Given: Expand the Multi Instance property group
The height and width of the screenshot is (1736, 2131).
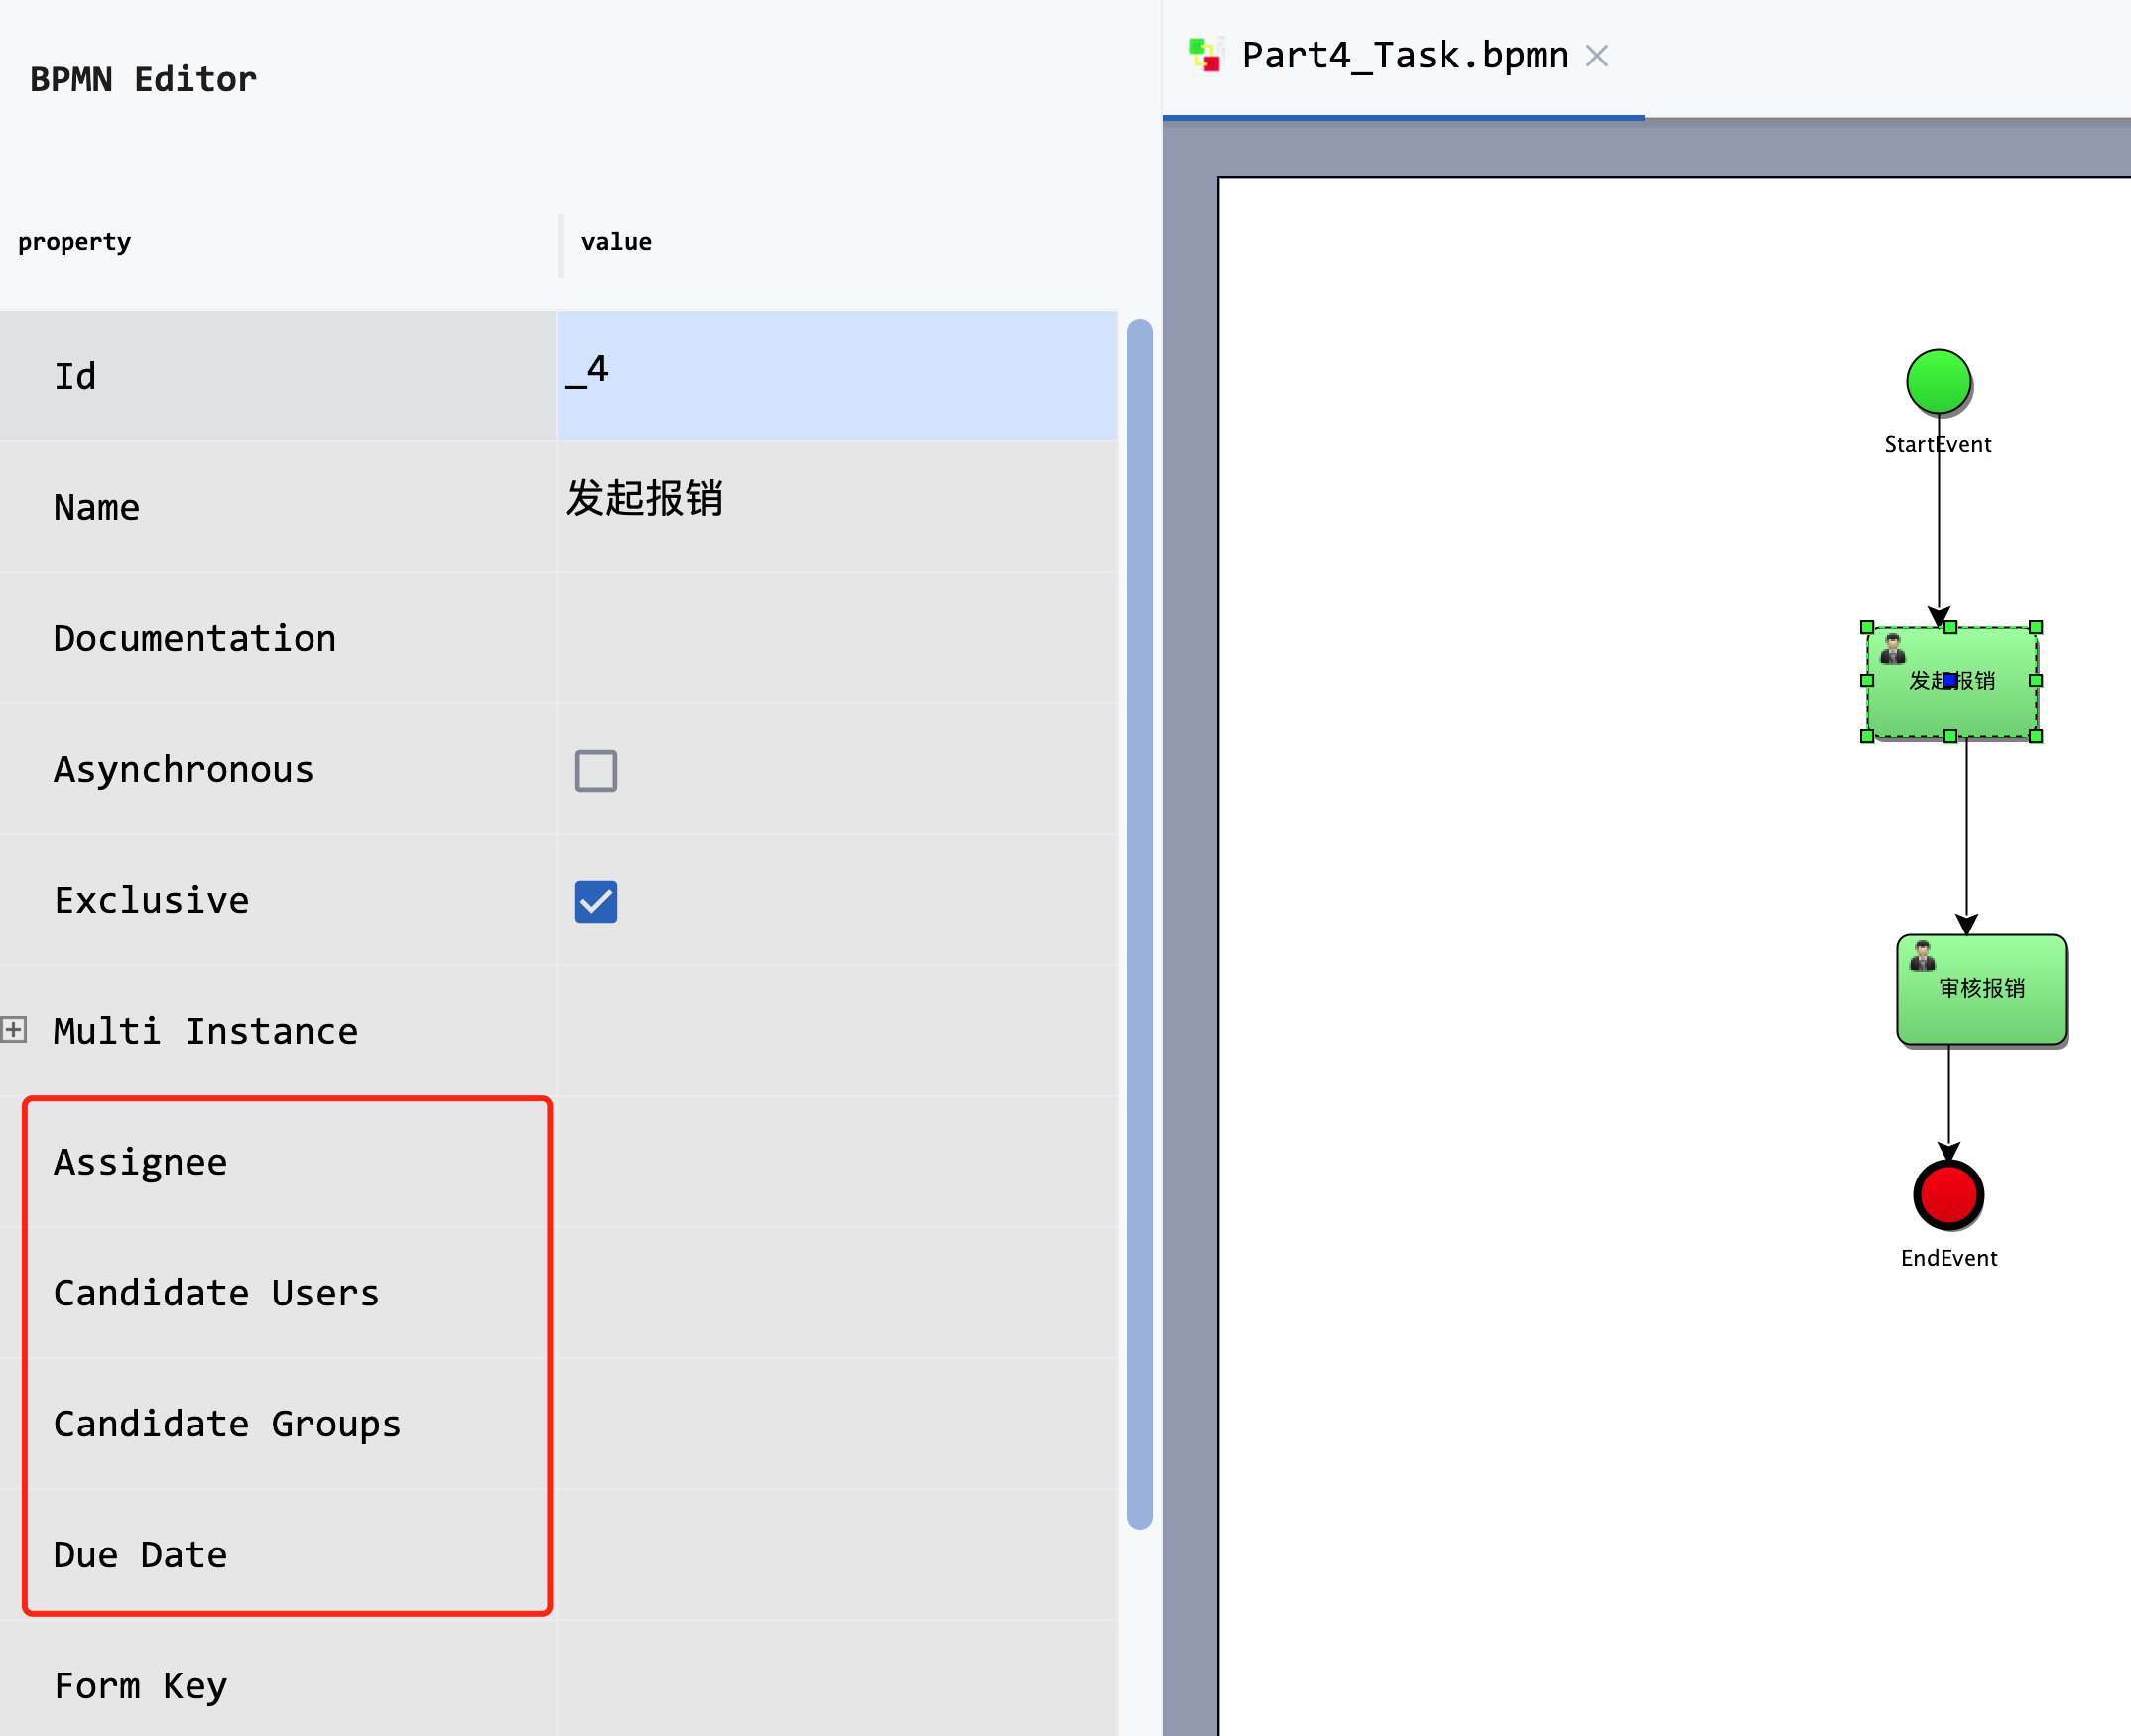Looking at the screenshot, I should click(13, 1029).
